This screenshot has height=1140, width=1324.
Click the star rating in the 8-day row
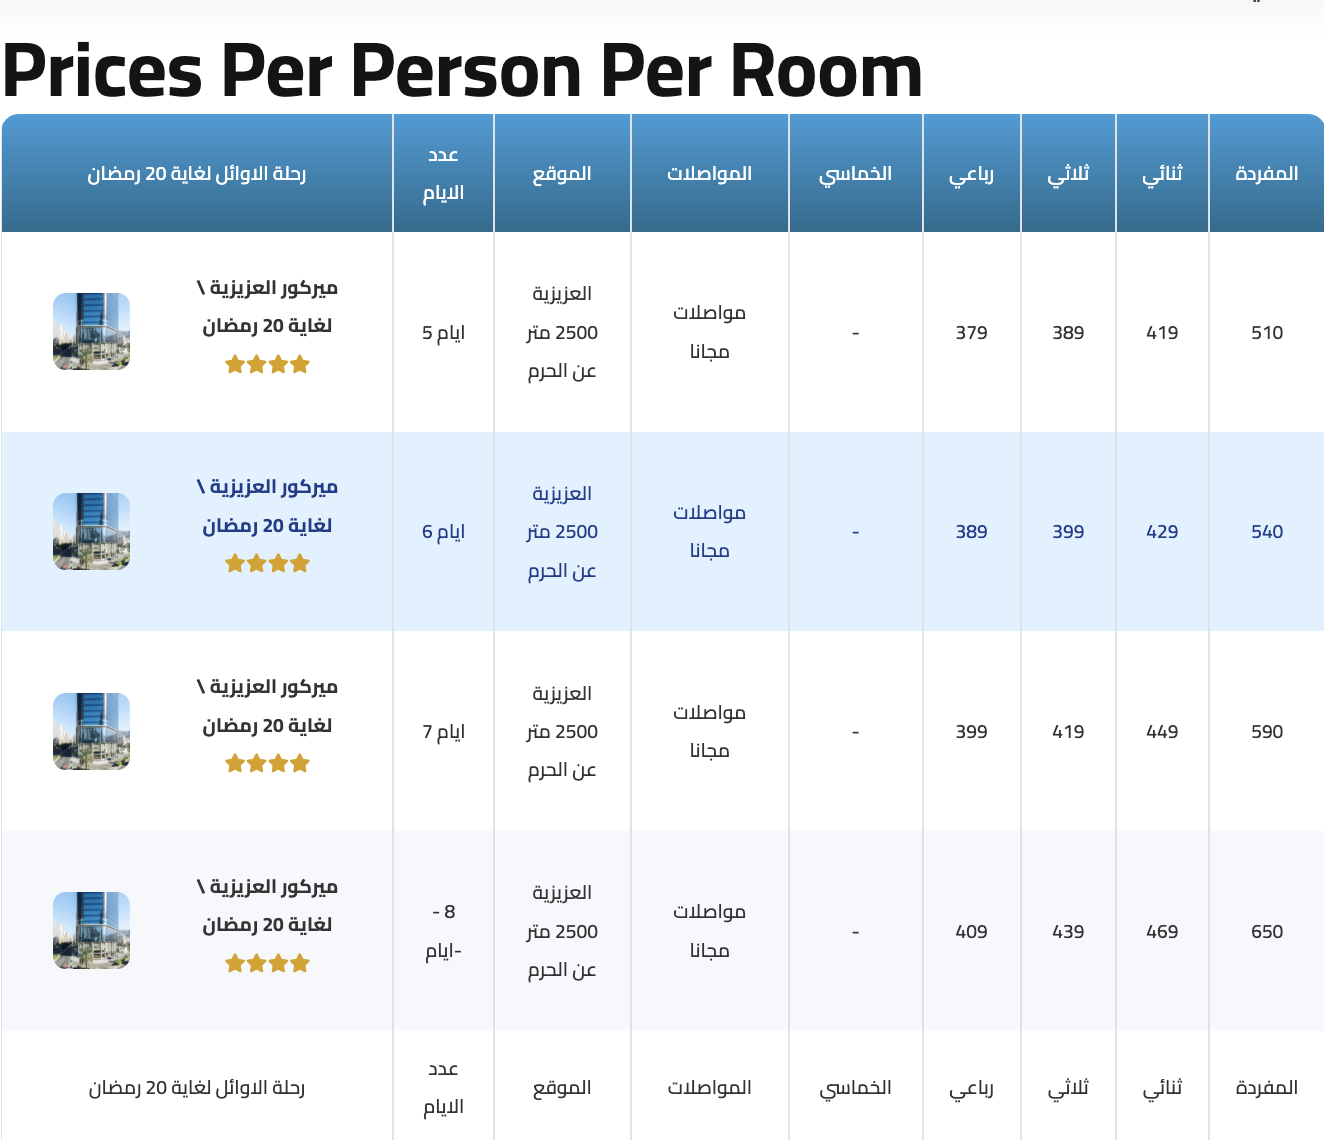click(267, 964)
